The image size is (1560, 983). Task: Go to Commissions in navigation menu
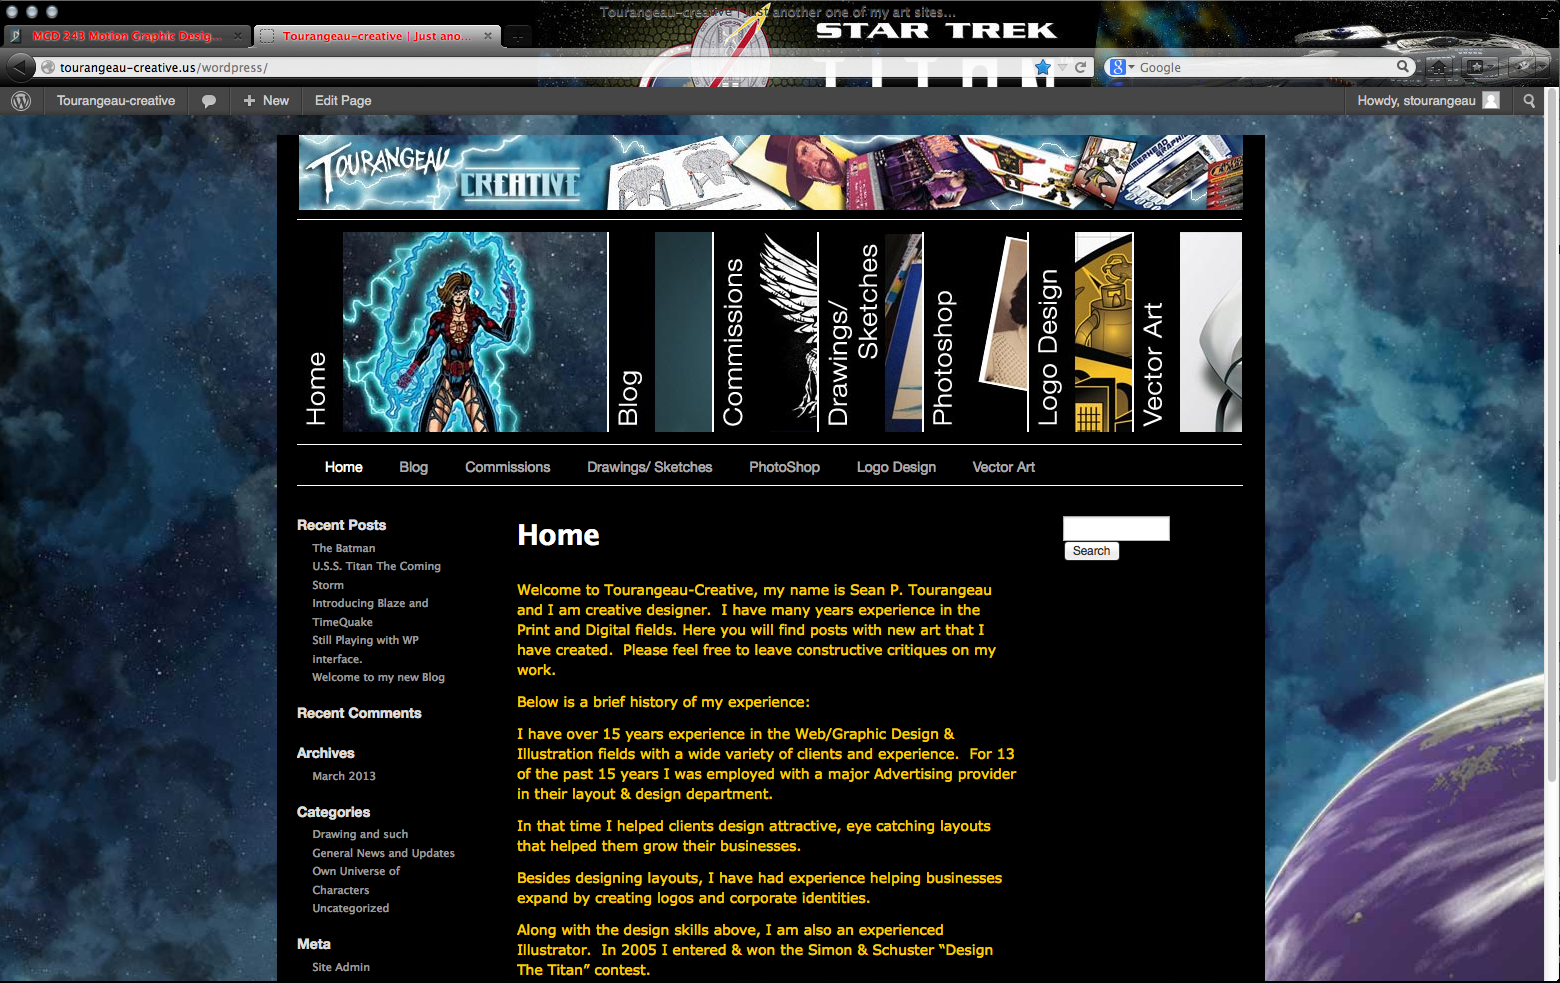coord(508,467)
